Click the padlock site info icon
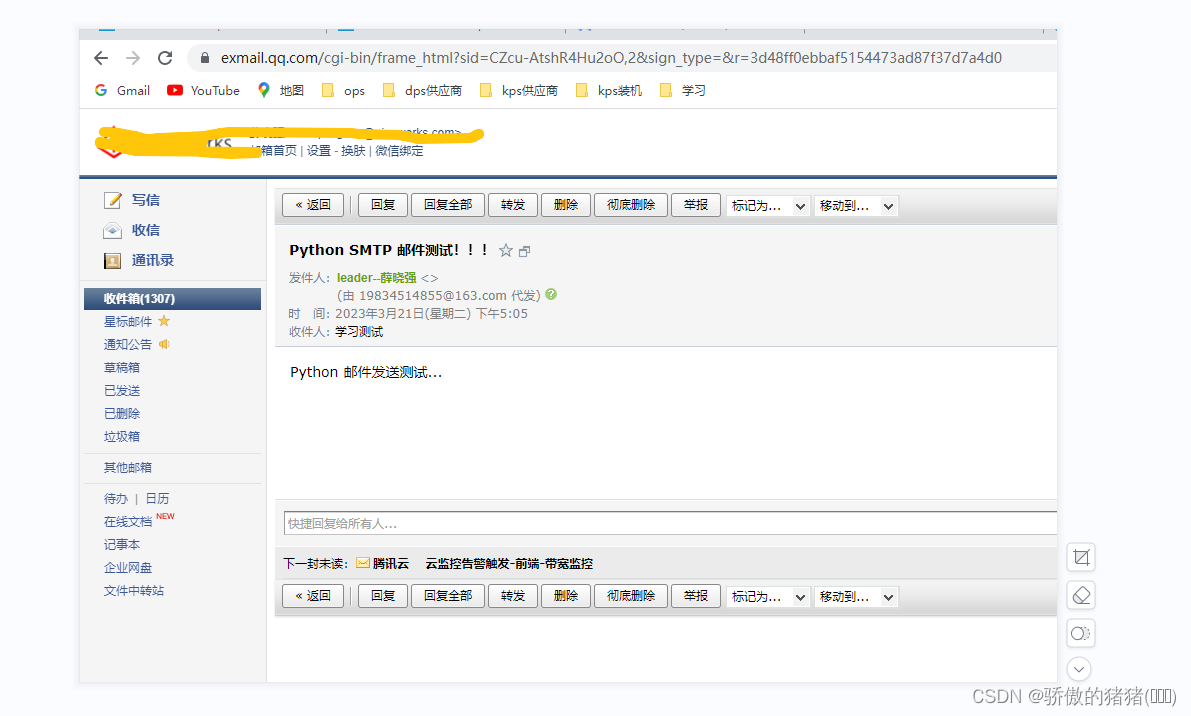Image resolution: width=1191 pixels, height=716 pixels. coord(204,58)
